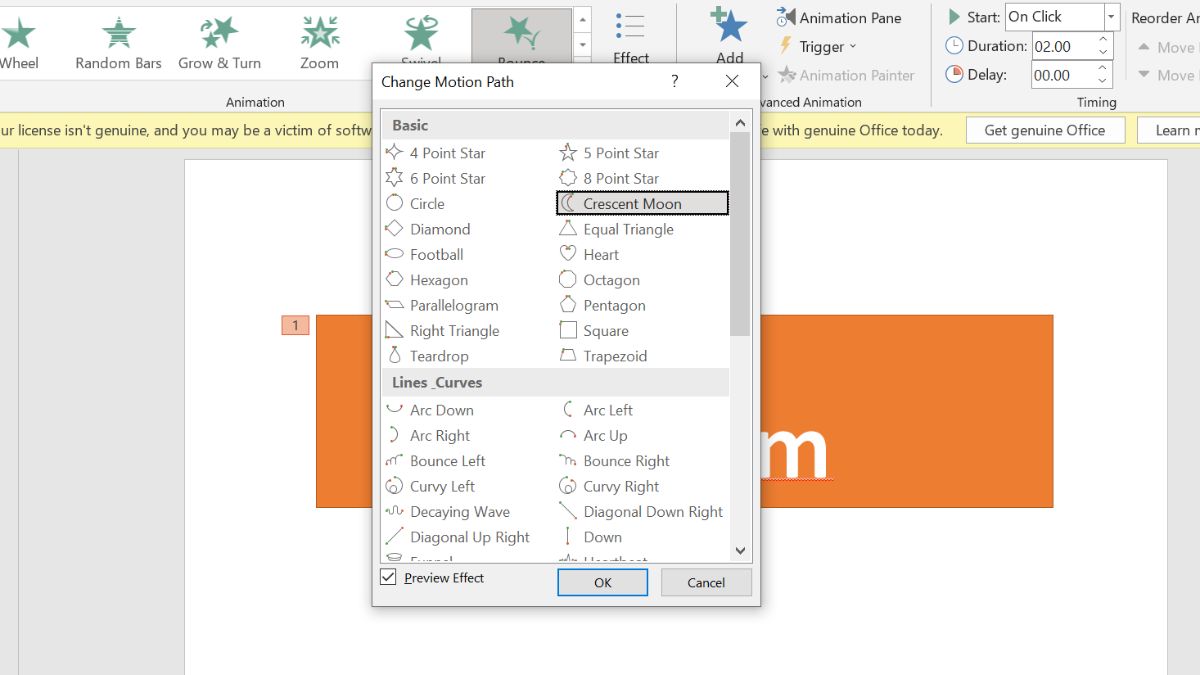This screenshot has height=675, width=1200.
Task: Choose the Right Triangle path
Action: click(442, 331)
